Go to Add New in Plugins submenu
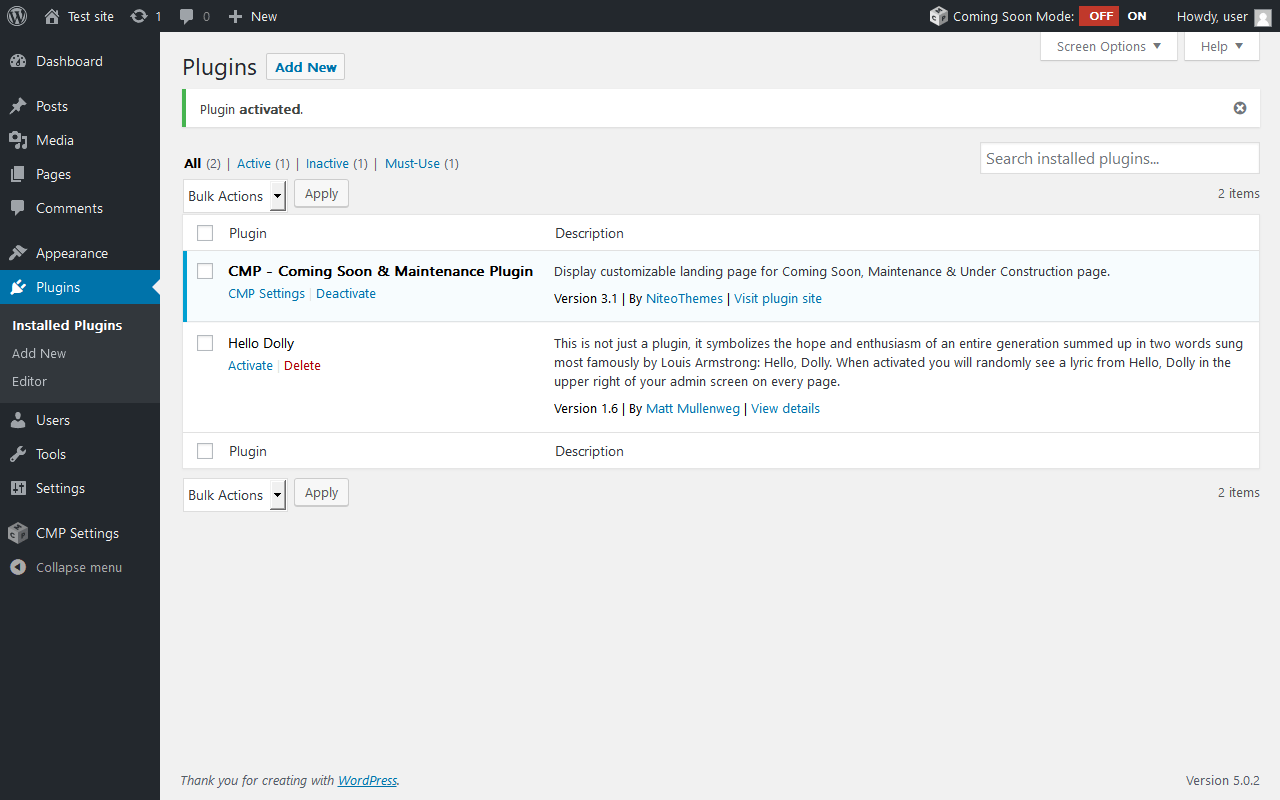 pos(39,353)
